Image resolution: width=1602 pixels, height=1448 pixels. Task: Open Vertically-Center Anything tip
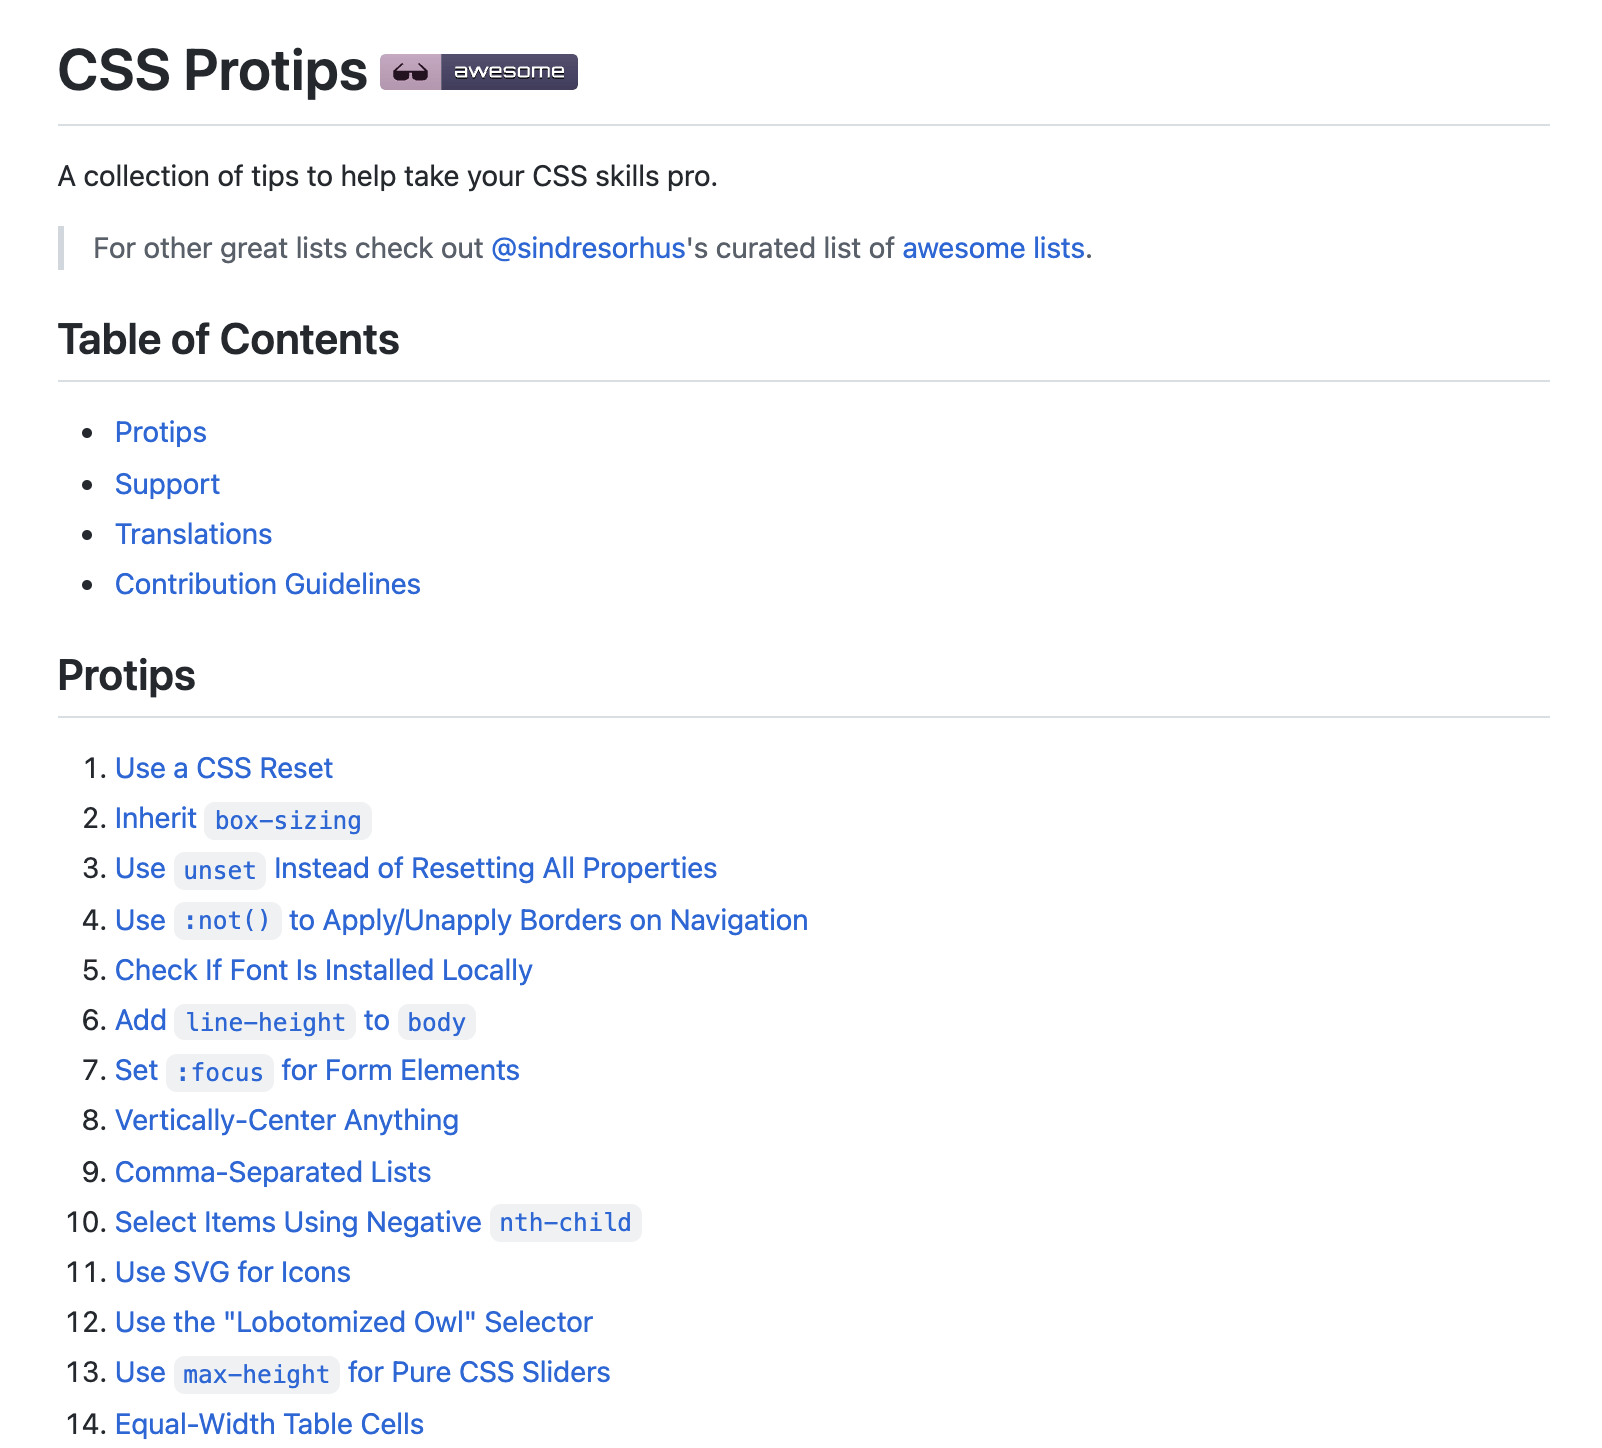click(x=287, y=1120)
